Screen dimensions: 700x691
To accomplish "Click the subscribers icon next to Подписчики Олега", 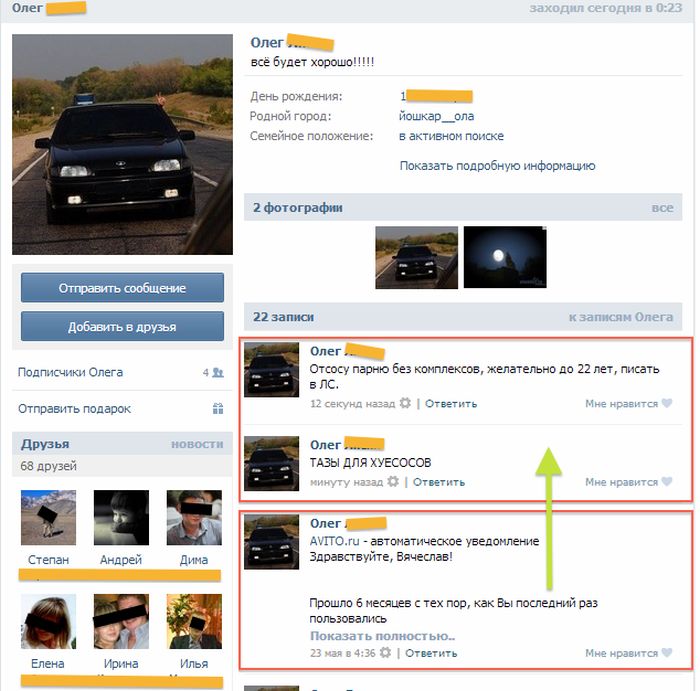I will (218, 372).
